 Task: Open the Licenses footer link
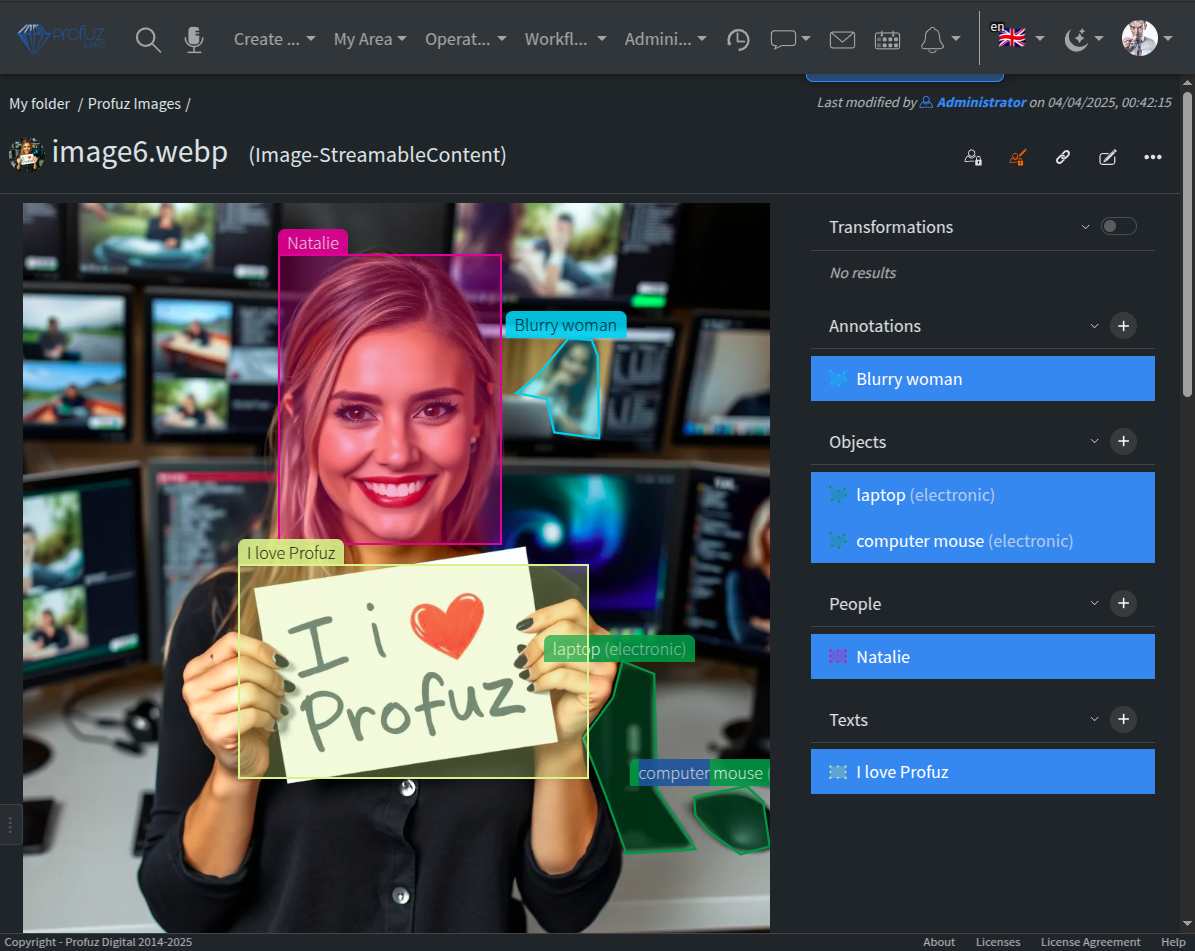click(998, 942)
